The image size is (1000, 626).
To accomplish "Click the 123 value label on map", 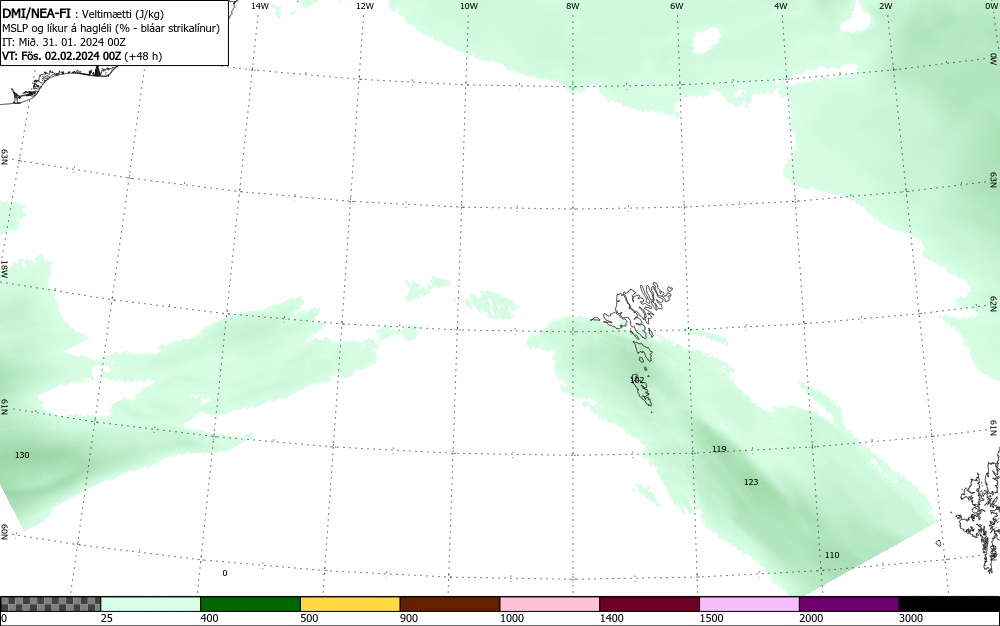I will pos(751,482).
